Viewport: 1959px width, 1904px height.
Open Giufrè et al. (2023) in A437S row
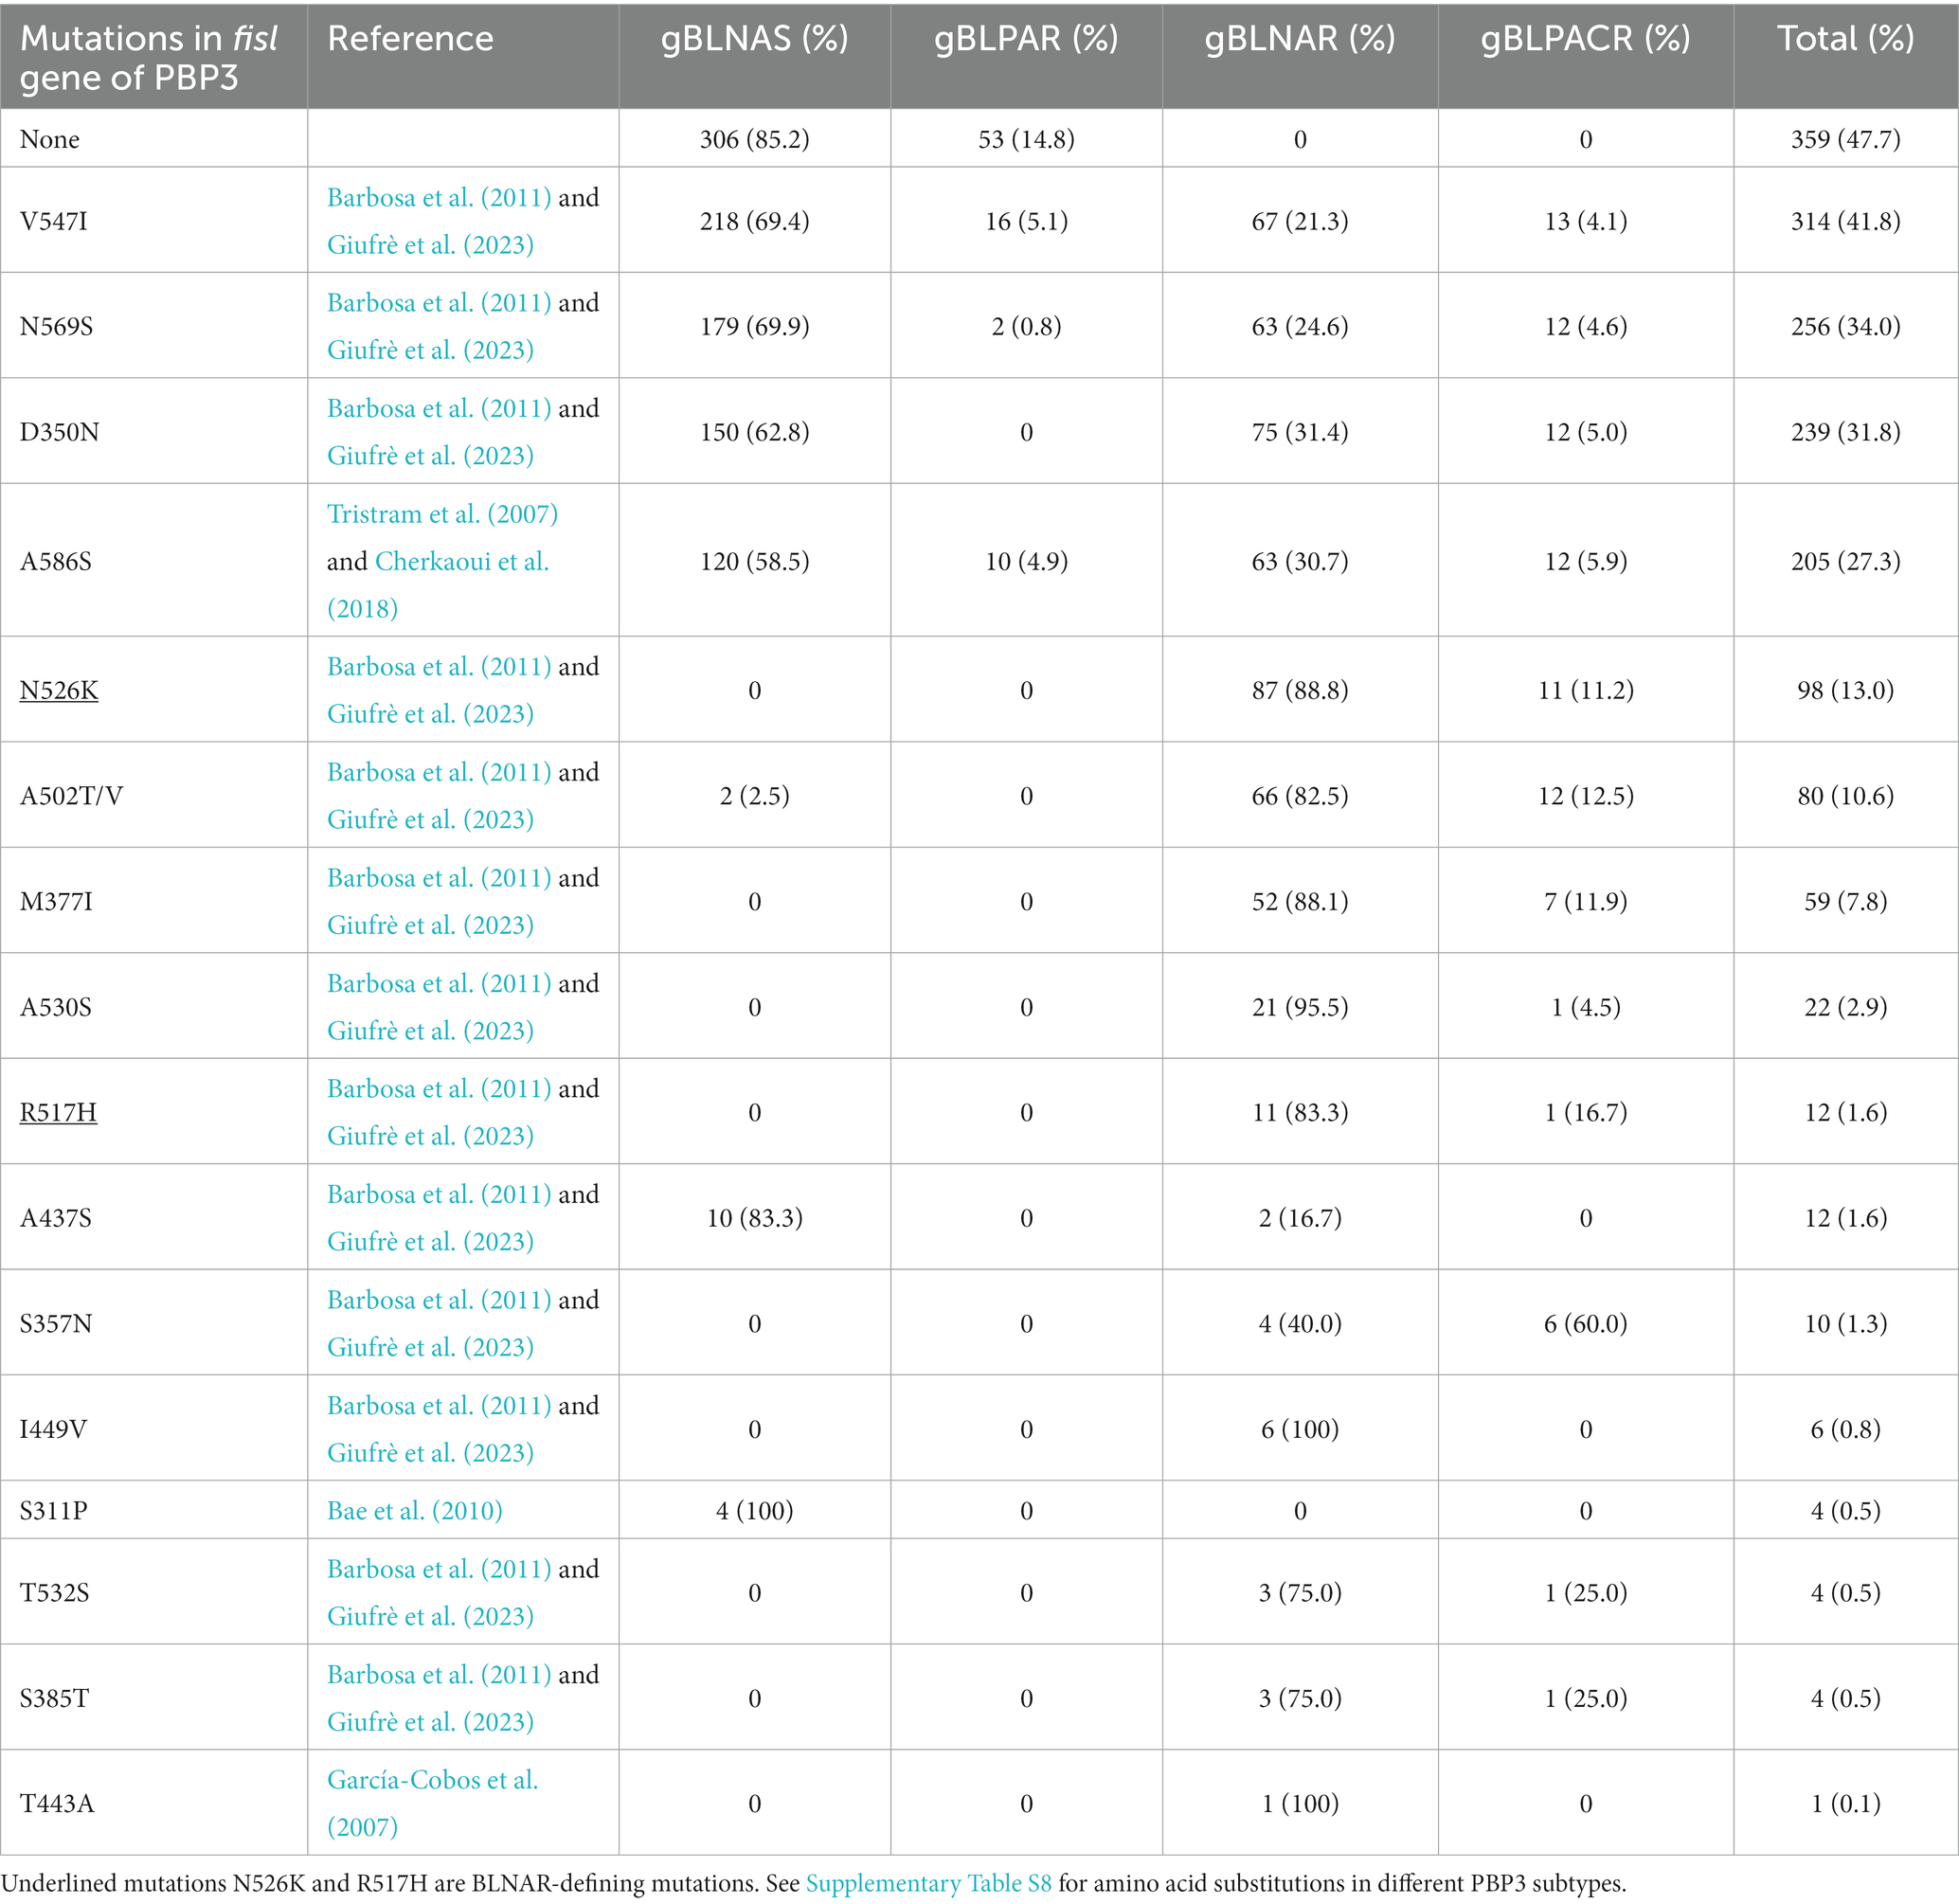tap(430, 1242)
